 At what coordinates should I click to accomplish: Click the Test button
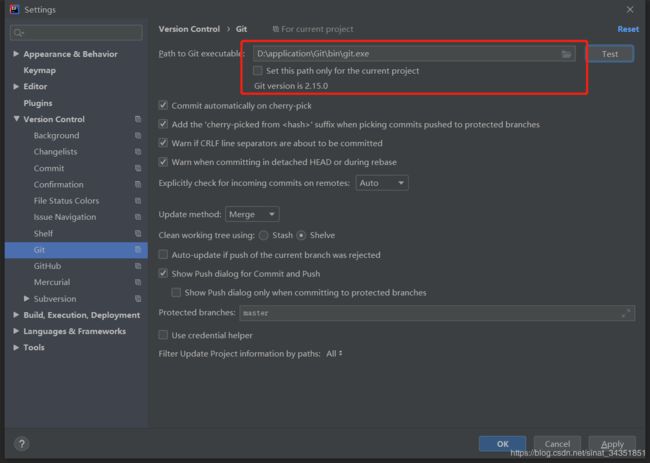609,54
